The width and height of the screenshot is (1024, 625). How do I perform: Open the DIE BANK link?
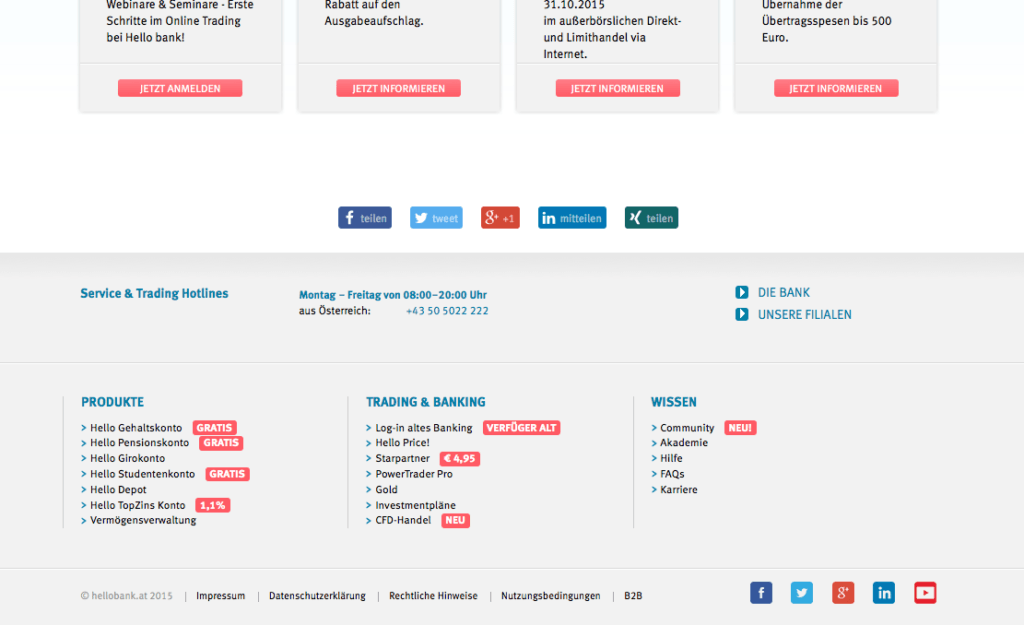784,293
